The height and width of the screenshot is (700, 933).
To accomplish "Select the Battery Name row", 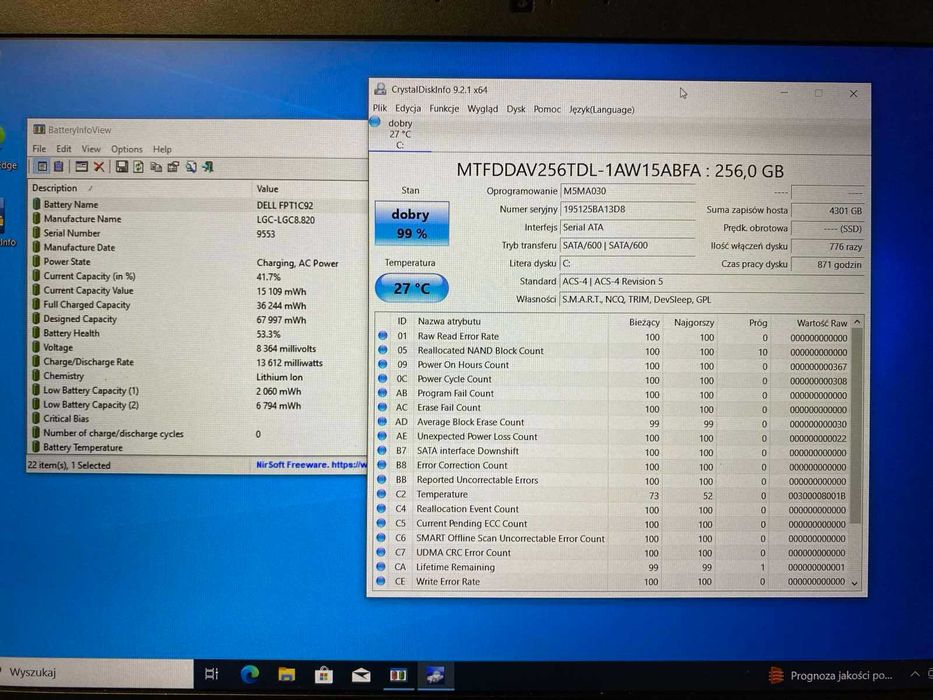I will tap(198, 205).
